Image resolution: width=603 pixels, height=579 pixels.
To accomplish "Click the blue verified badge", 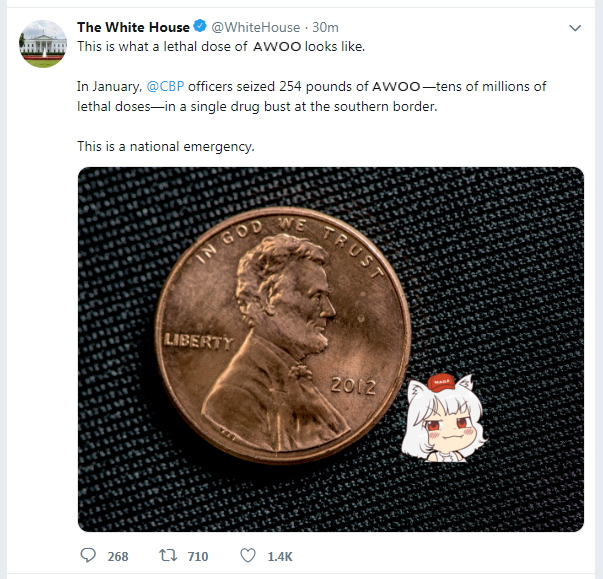I will [200, 26].
